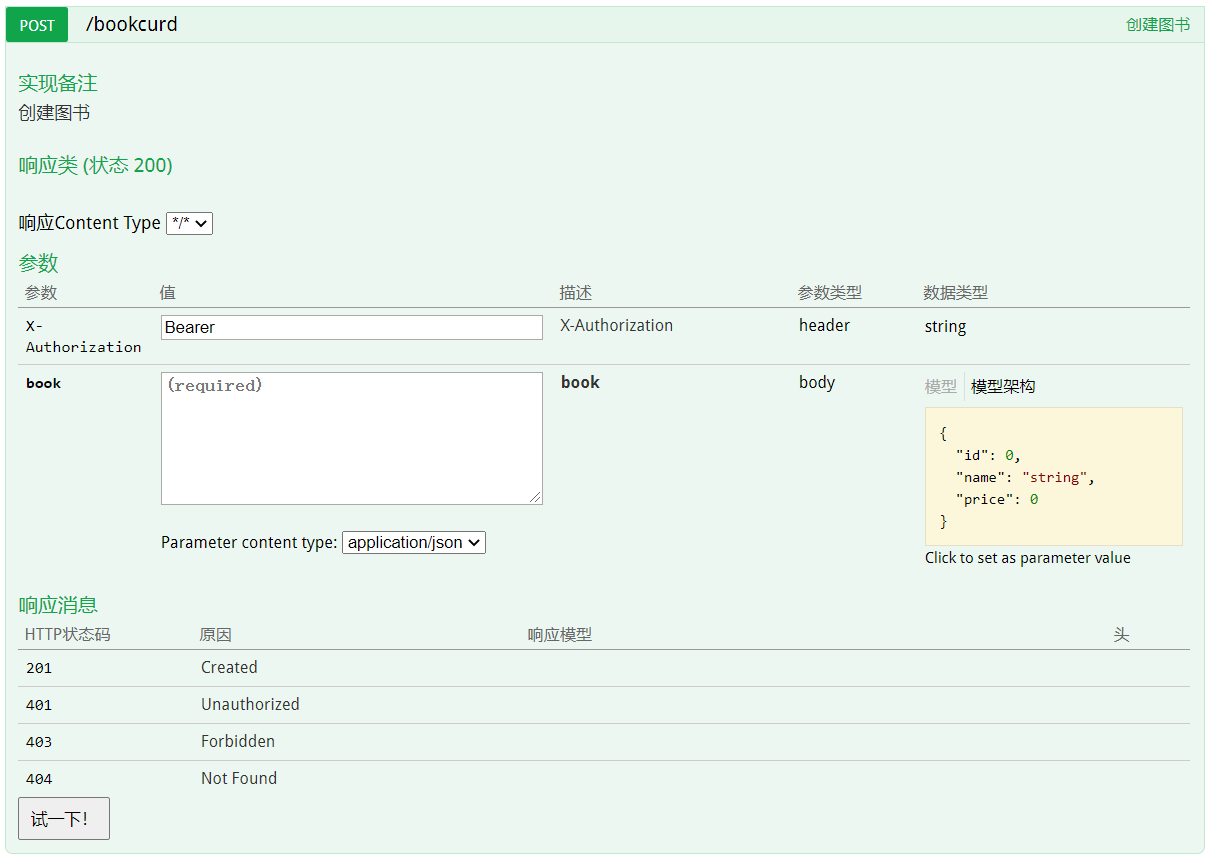The width and height of the screenshot is (1209, 864).
Task: Click the 创建图书 text under 实现备注
Action: point(54,113)
